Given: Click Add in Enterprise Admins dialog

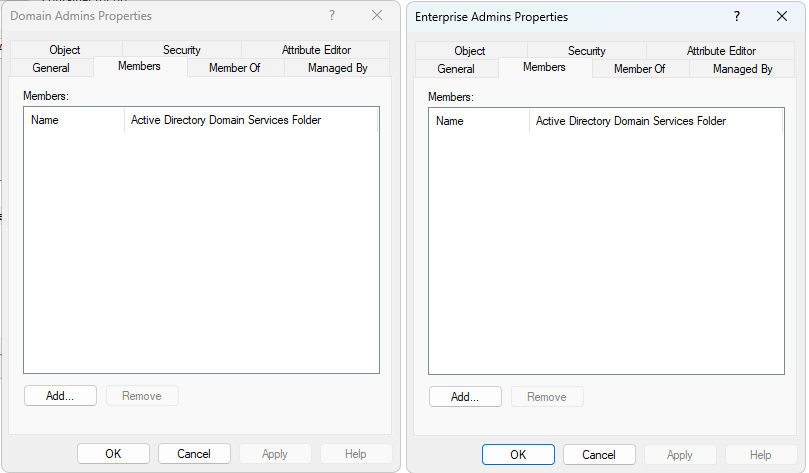Looking at the screenshot, I should tap(465, 397).
